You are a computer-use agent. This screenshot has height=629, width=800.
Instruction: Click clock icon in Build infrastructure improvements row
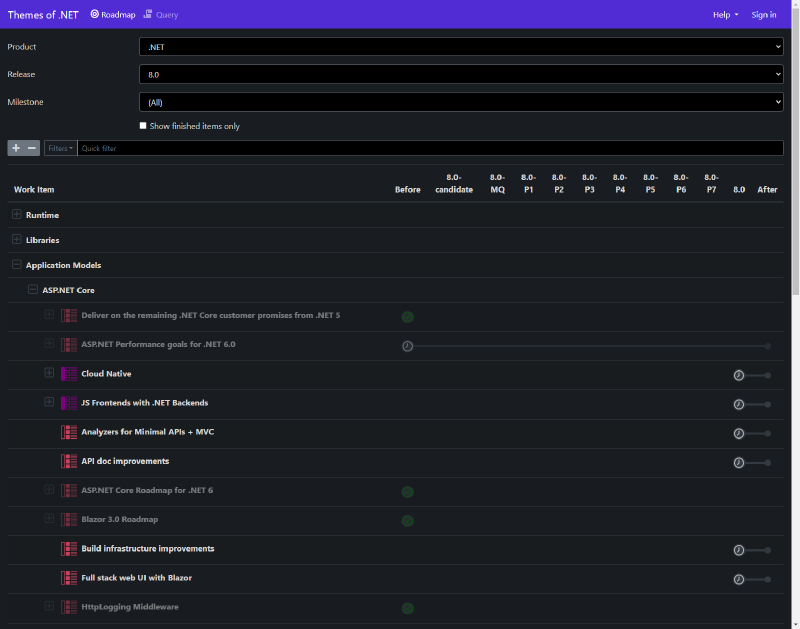click(x=738, y=550)
